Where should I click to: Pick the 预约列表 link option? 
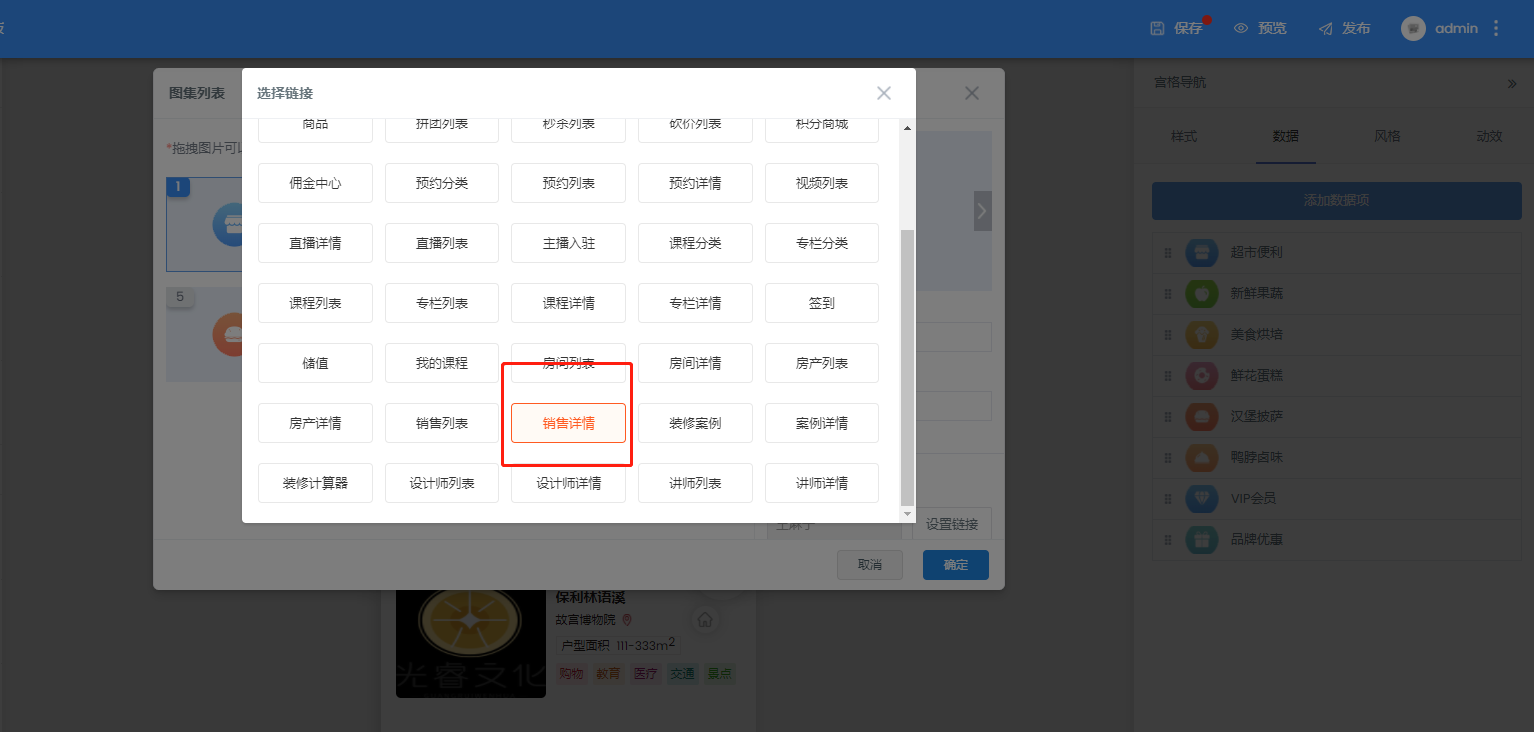569,183
